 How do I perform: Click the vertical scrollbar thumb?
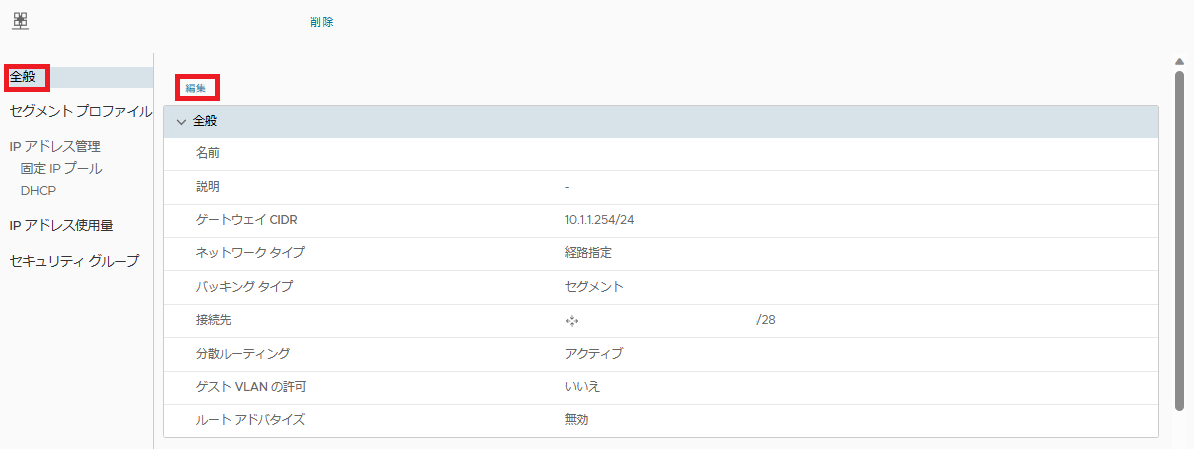coord(1179,240)
